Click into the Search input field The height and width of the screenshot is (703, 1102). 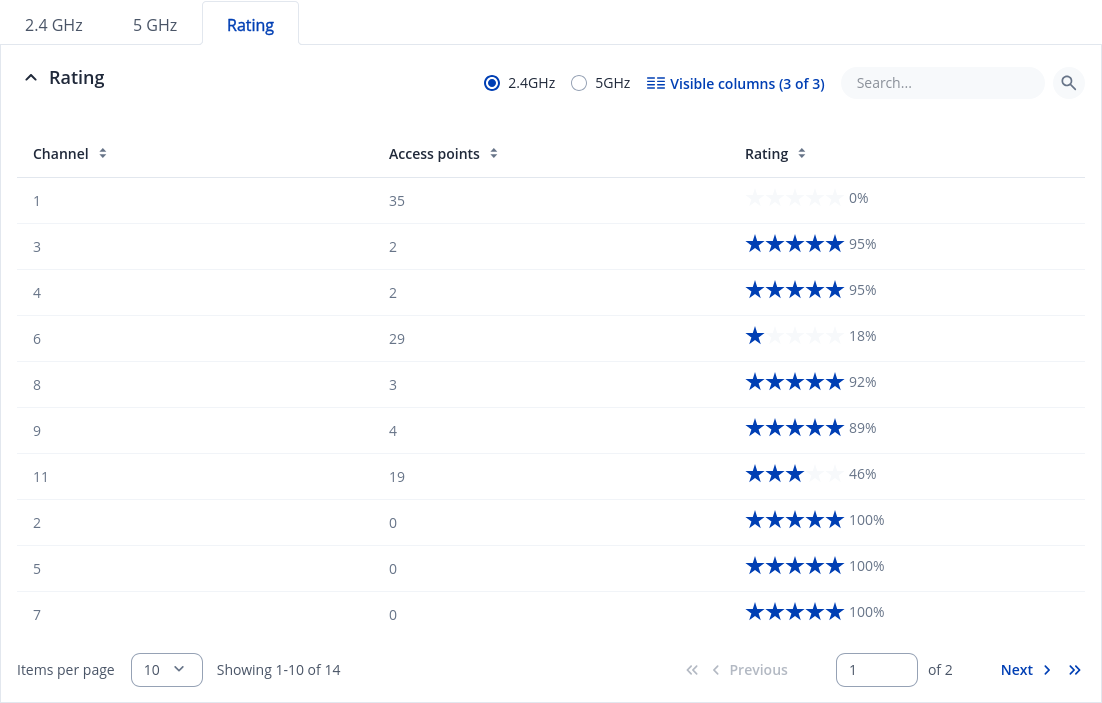point(942,83)
